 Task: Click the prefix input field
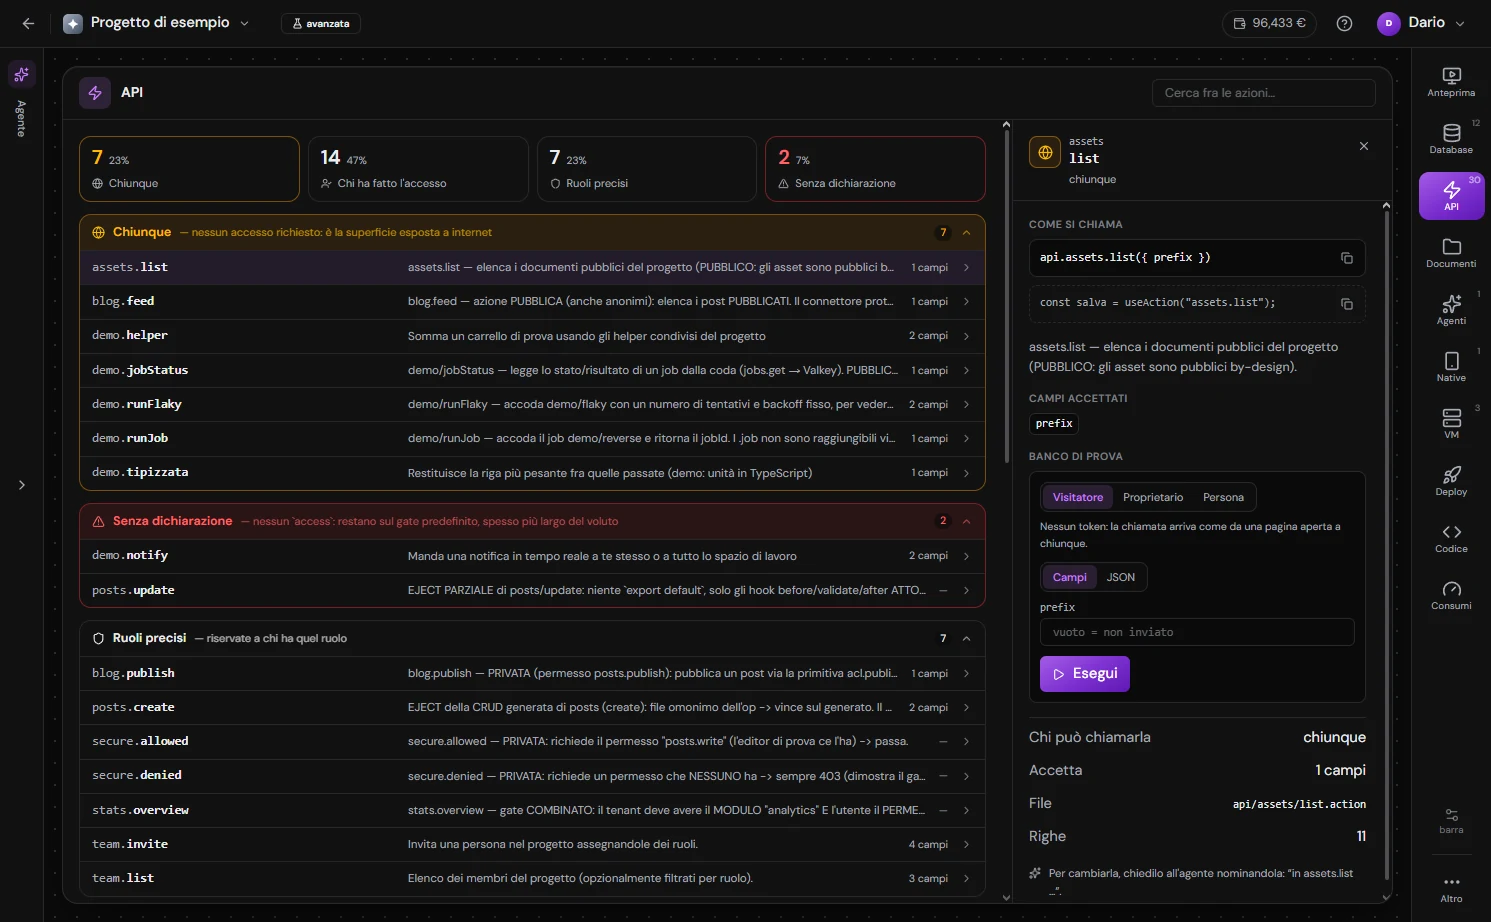1197,632
